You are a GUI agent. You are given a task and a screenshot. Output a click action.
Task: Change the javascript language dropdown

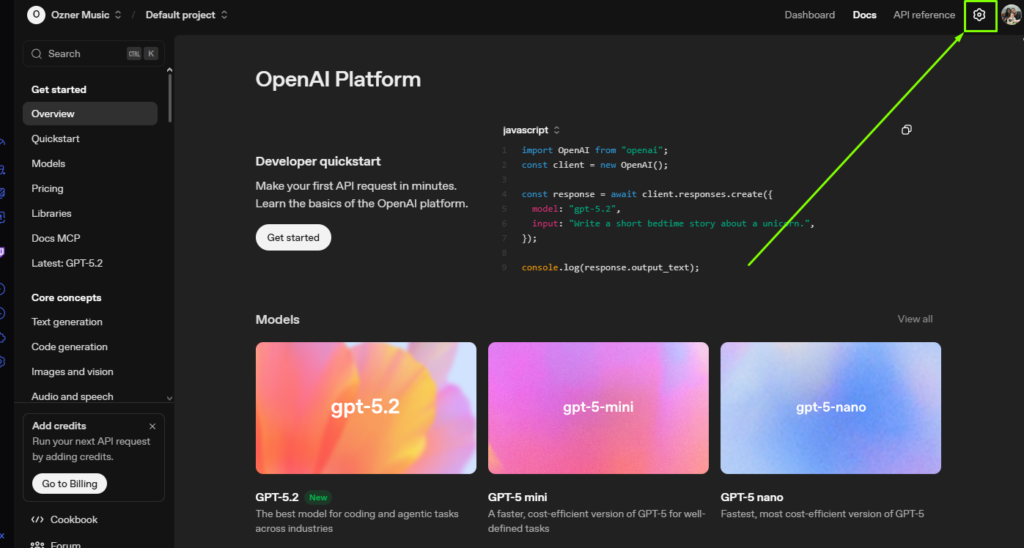(531, 130)
